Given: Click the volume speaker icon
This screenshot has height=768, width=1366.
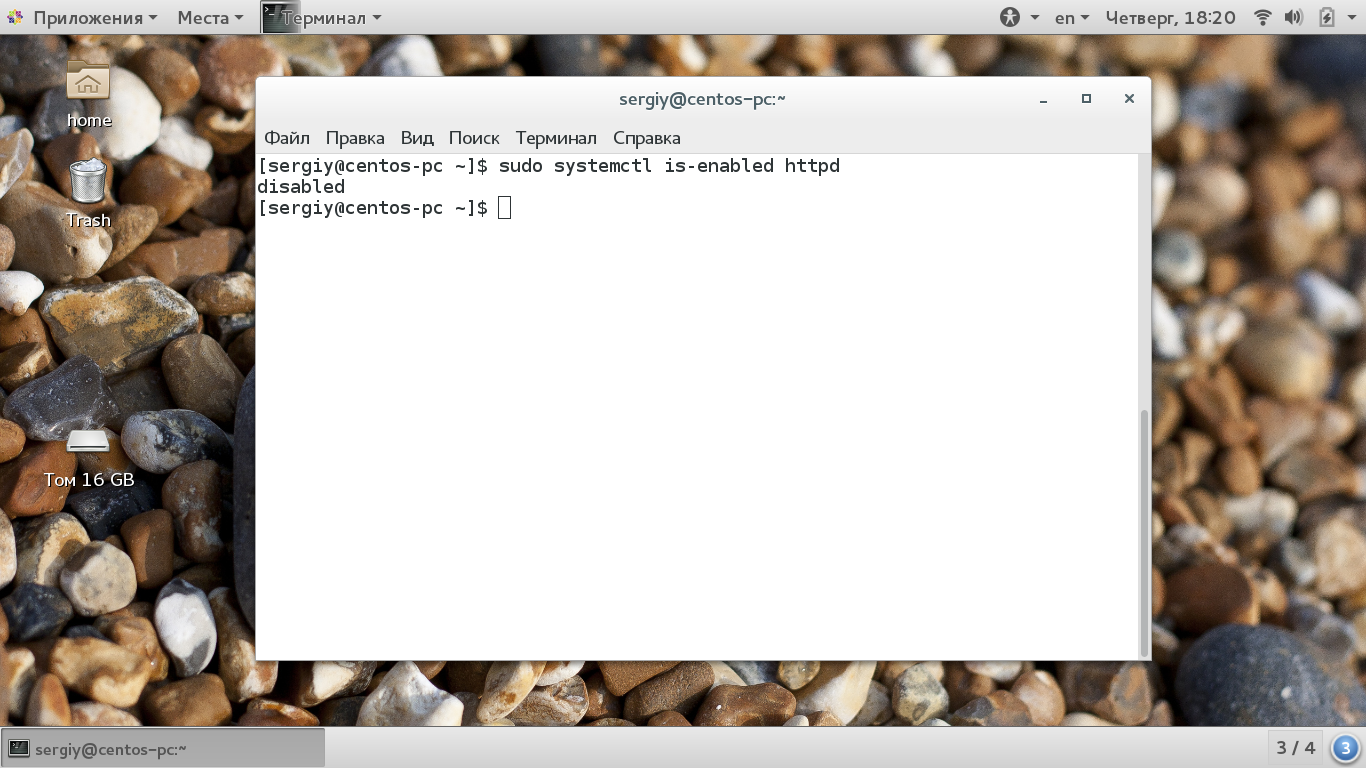Looking at the screenshot, I should click(x=1293, y=17).
